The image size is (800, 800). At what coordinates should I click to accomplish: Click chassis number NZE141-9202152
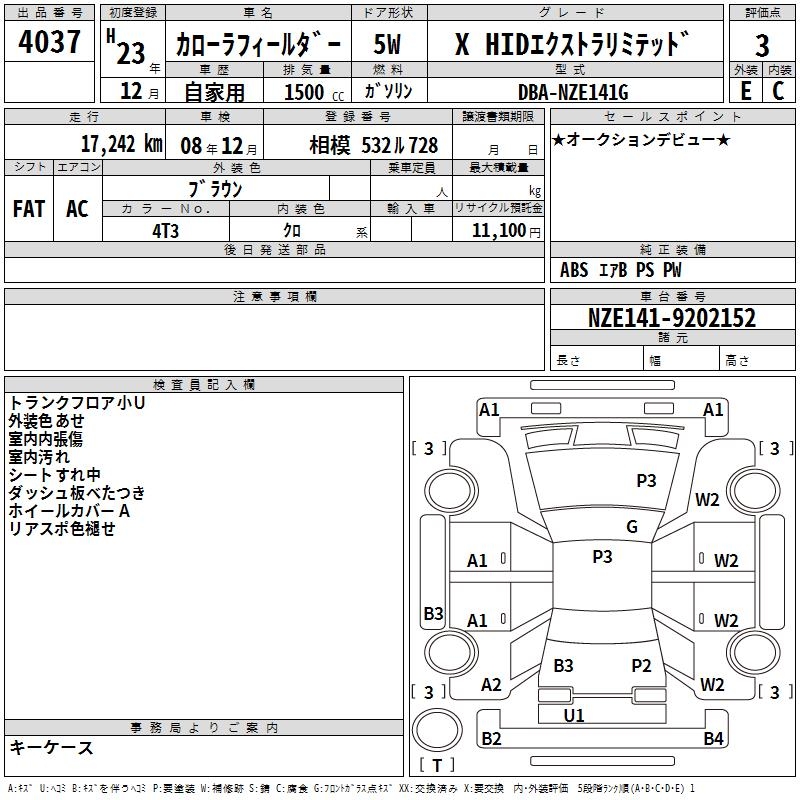click(x=672, y=318)
